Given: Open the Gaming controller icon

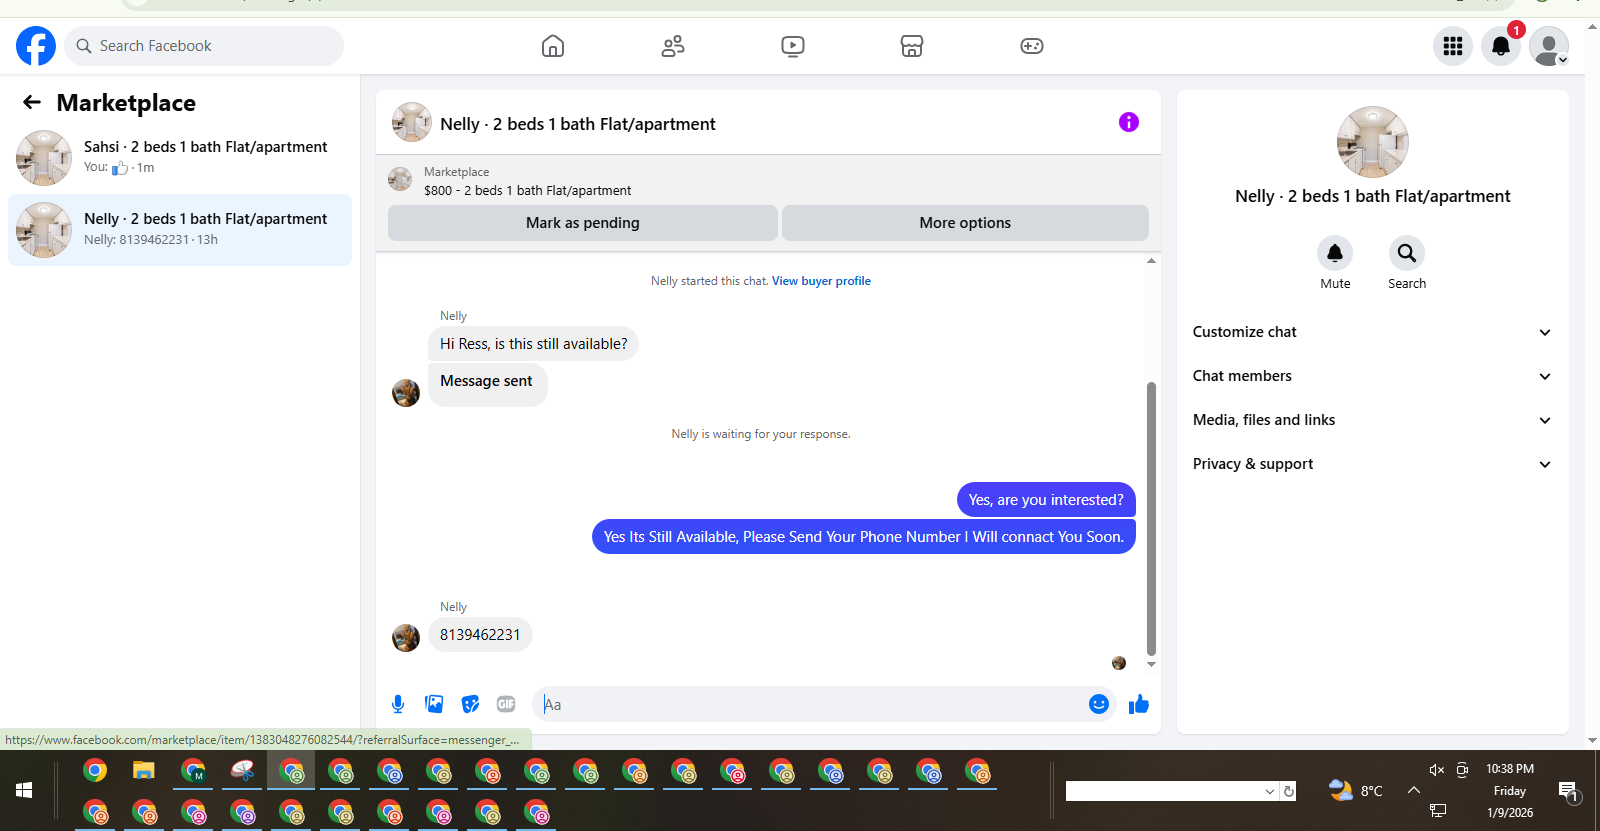Looking at the screenshot, I should click(1032, 46).
